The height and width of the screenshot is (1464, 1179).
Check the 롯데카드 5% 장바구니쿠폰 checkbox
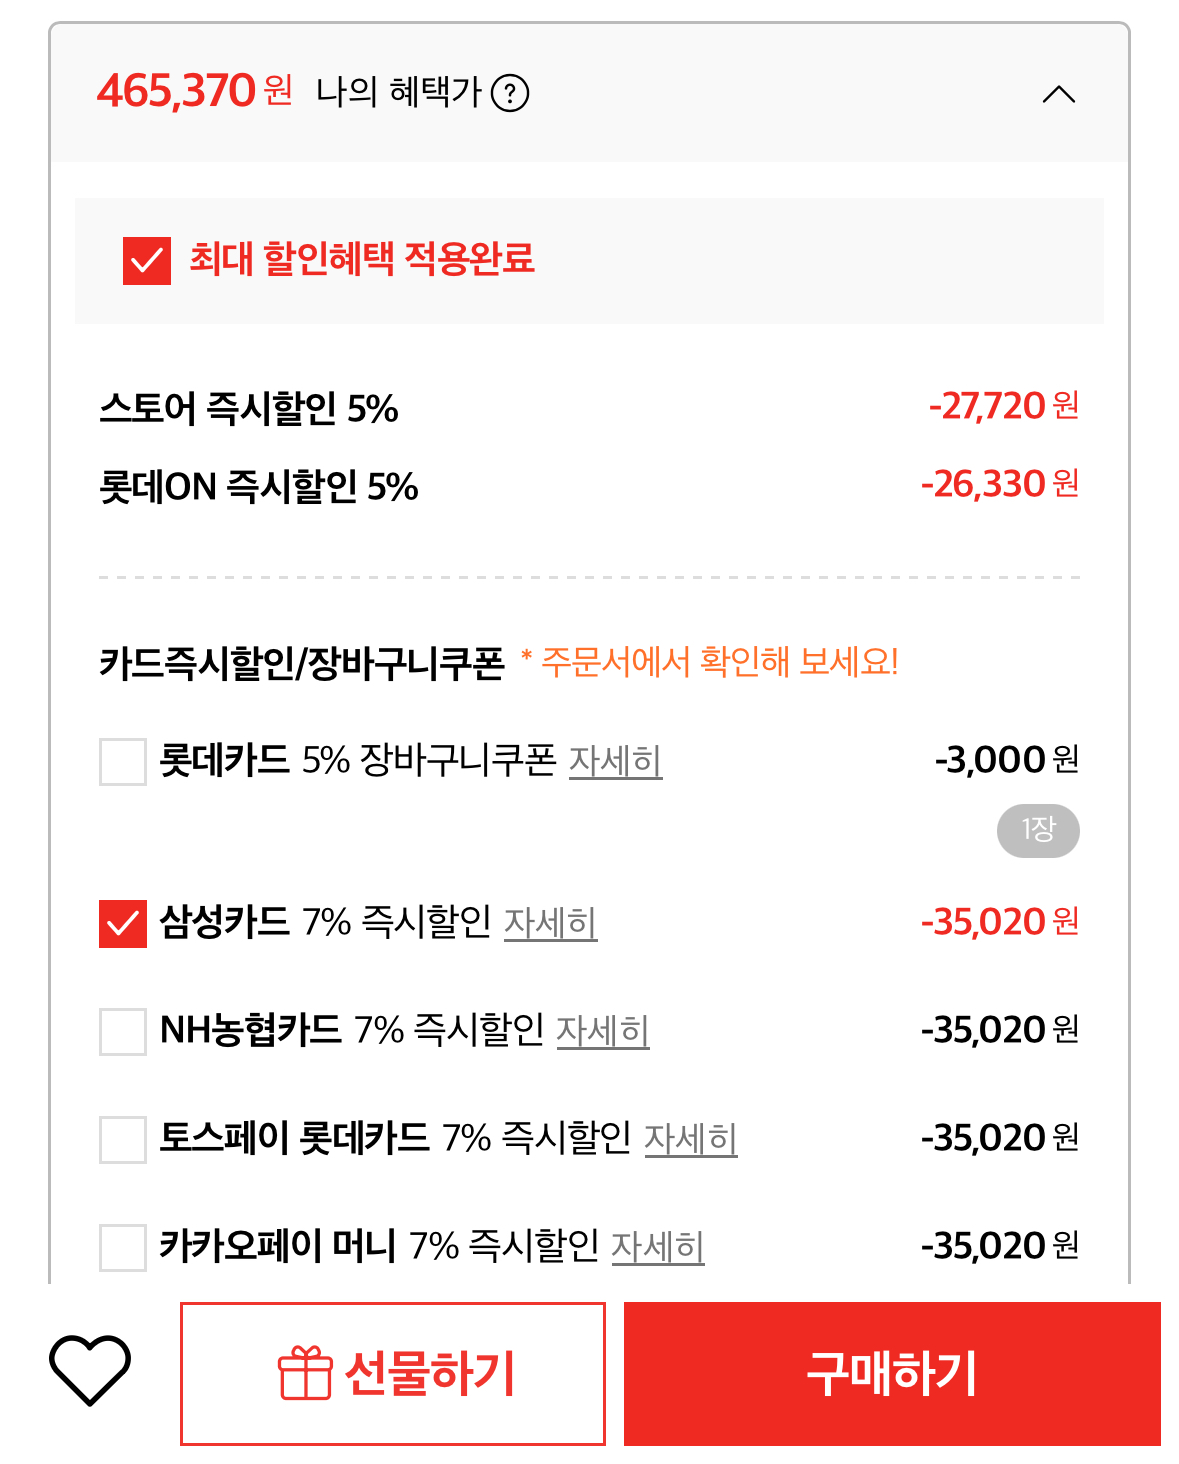pyautogui.click(x=123, y=762)
